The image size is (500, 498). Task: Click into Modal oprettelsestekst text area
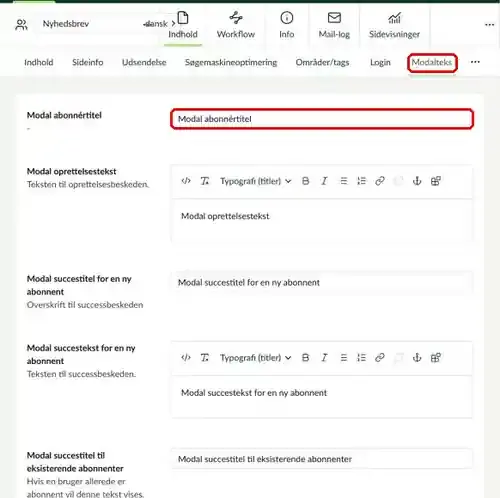coord(322,220)
